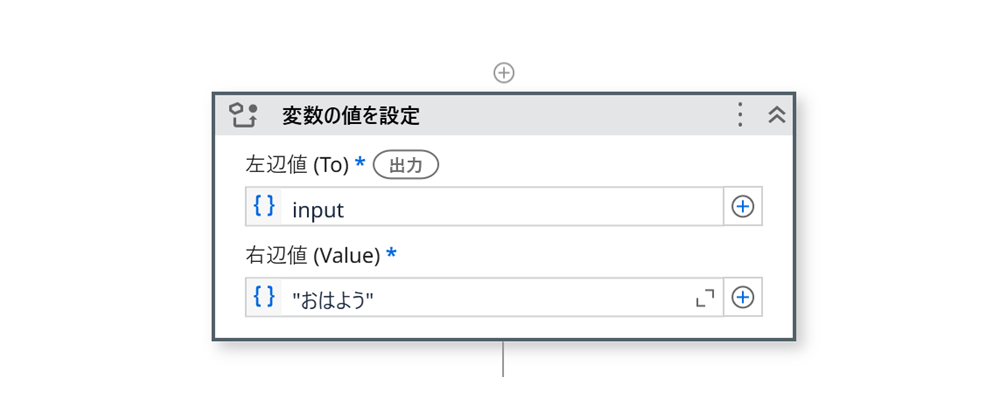Click the plus button beside 左辺値 field
Image resolution: width=1000 pixels, height=411 pixels.
pyautogui.click(x=743, y=207)
